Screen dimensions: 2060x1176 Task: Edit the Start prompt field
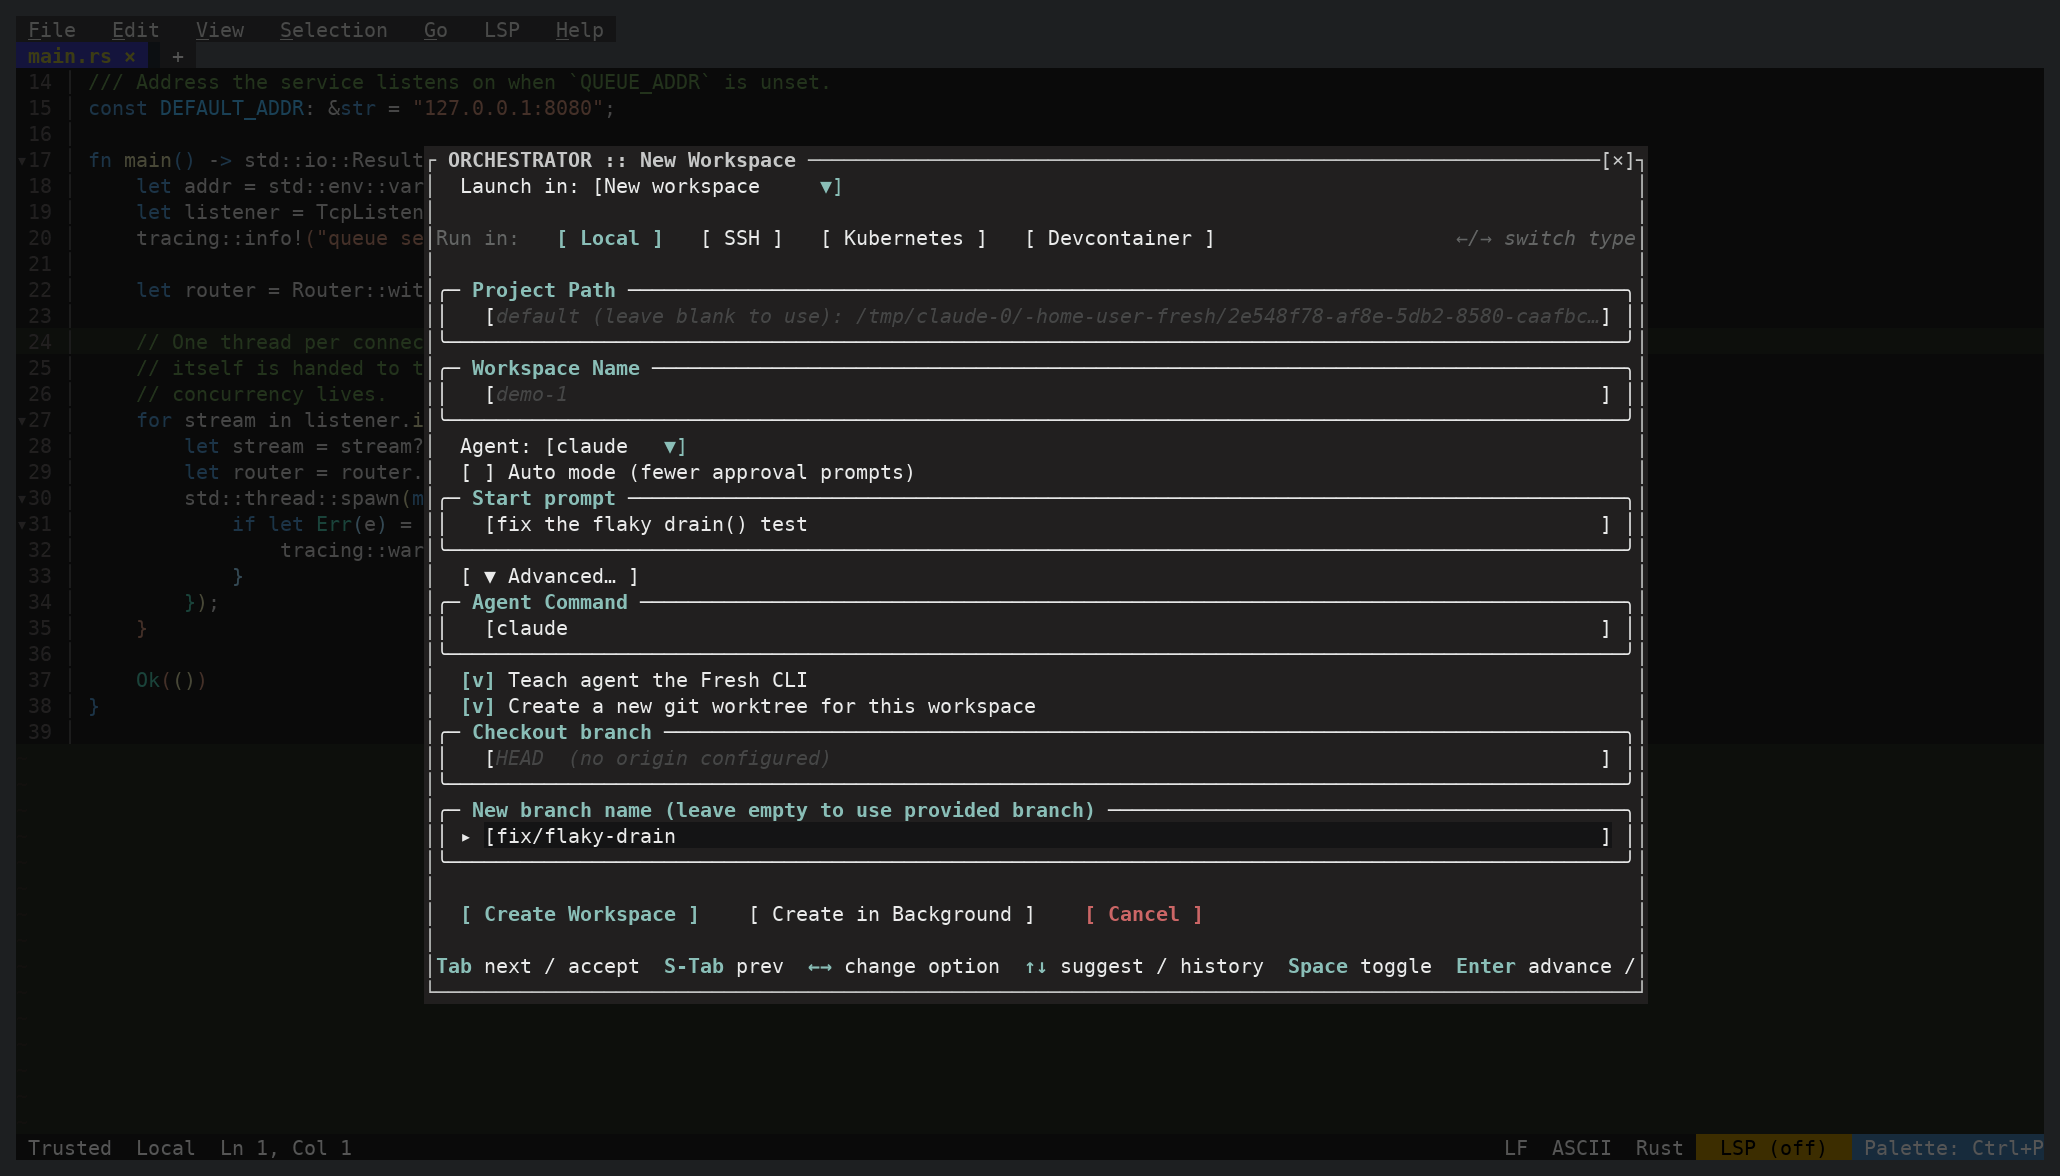point(1047,524)
